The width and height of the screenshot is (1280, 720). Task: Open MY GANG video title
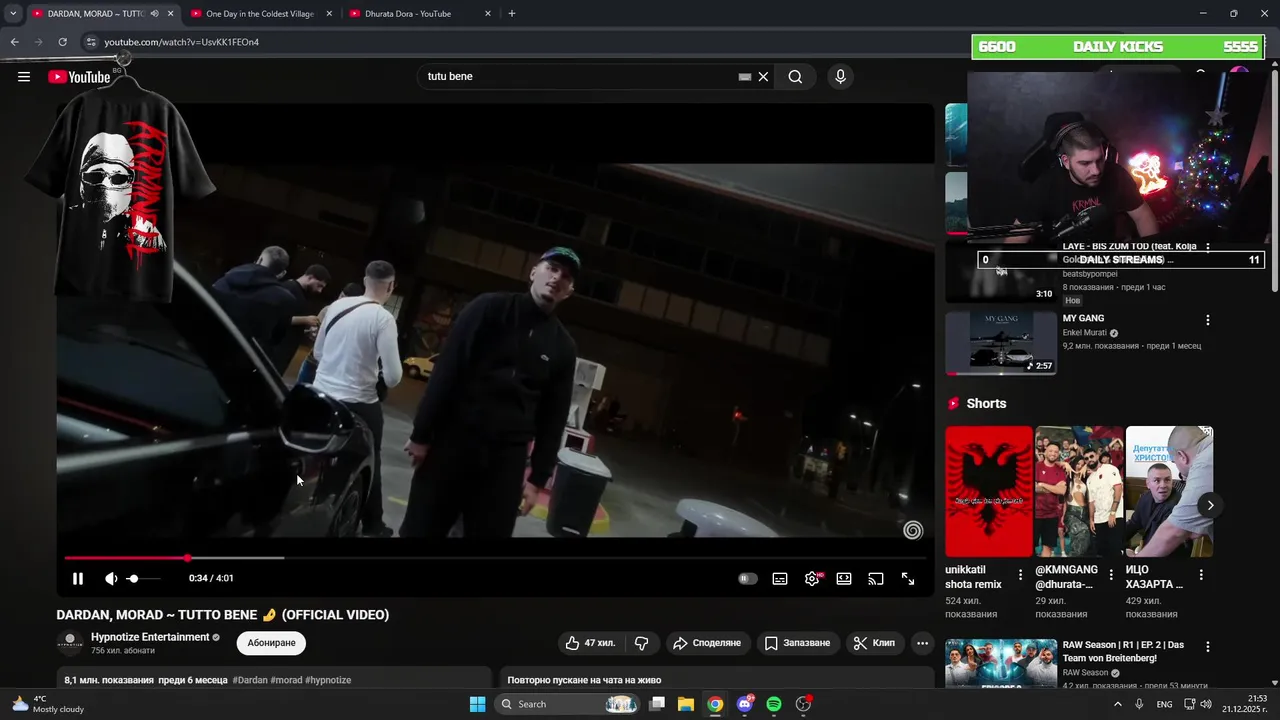1083,318
